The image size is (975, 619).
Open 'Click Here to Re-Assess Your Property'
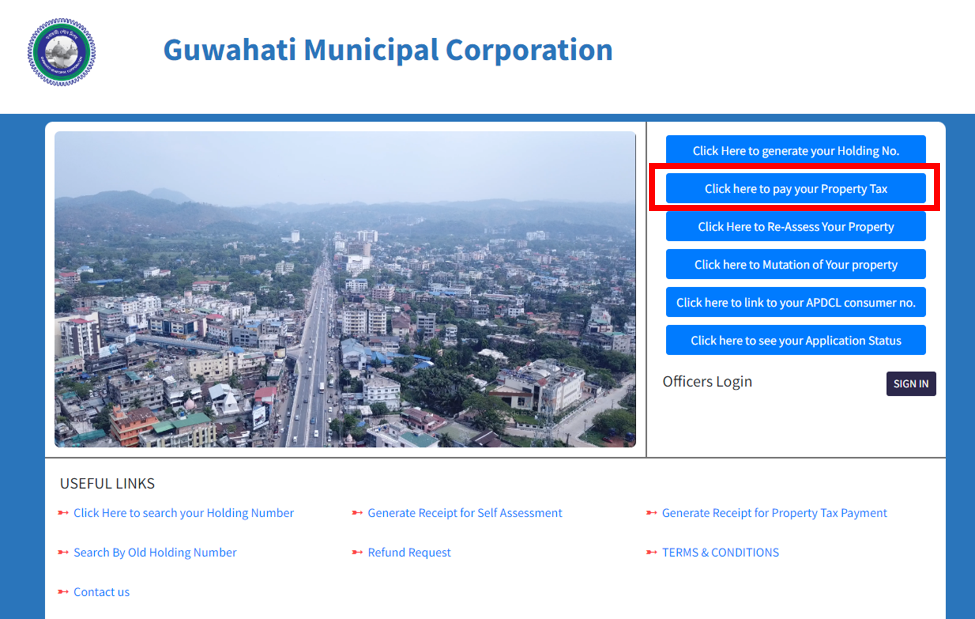tap(795, 227)
